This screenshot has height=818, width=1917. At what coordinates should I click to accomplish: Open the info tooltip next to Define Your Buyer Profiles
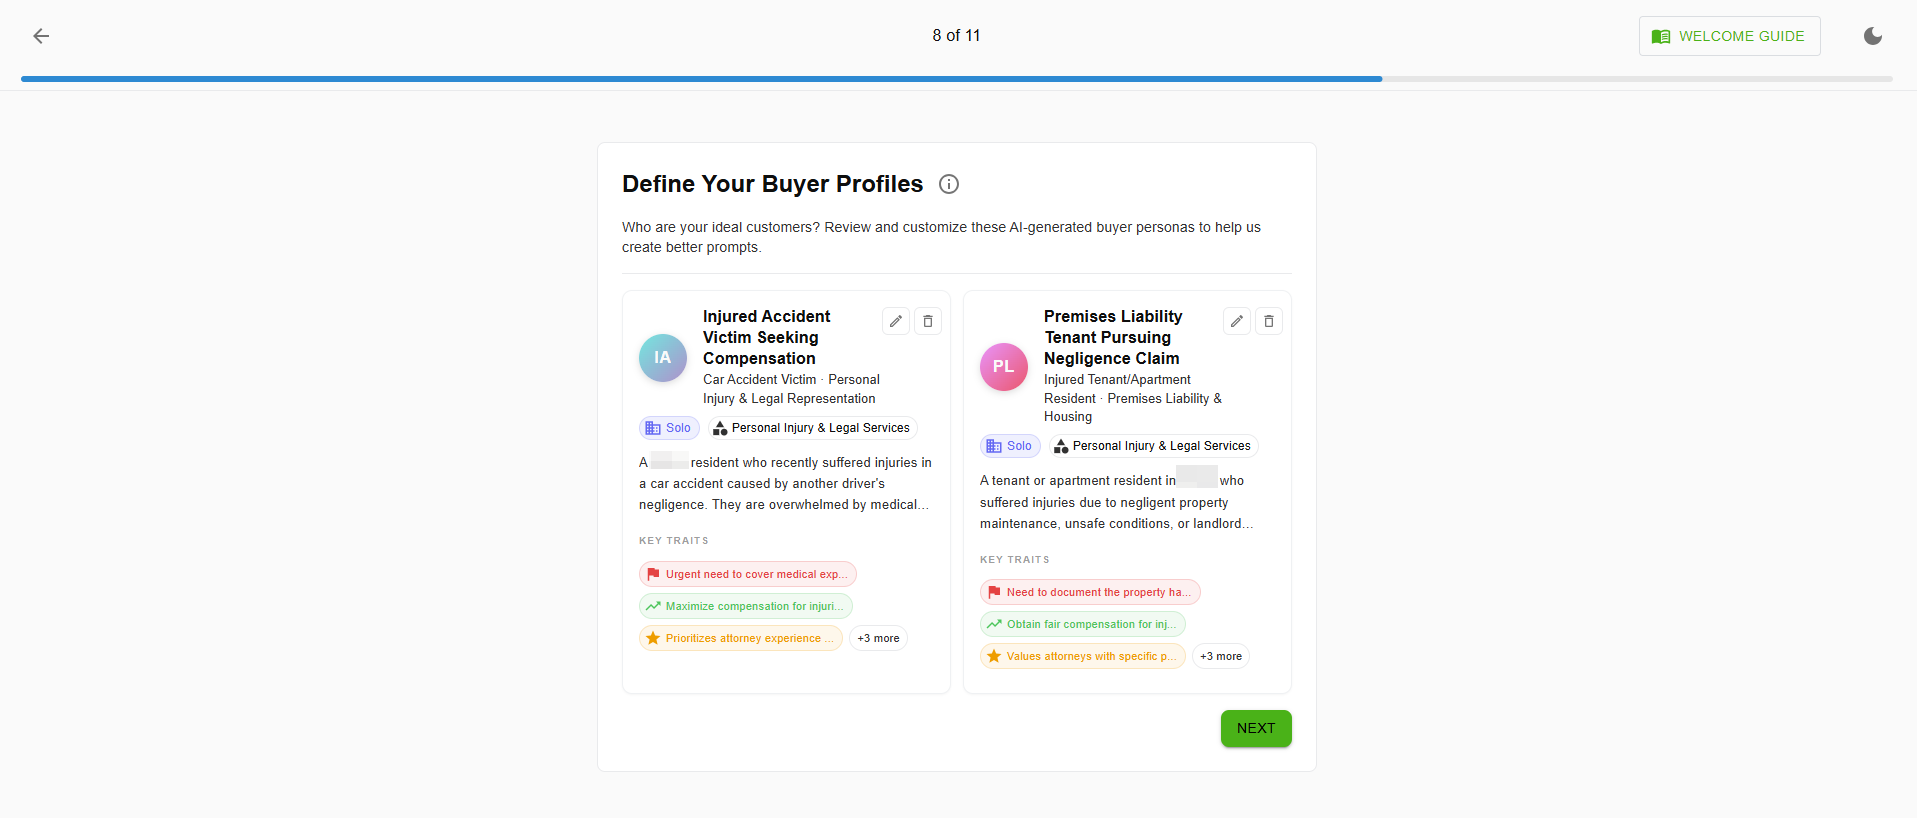[947, 184]
